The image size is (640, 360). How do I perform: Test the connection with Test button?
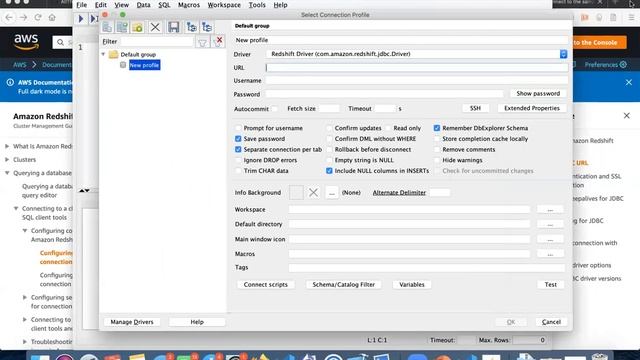click(x=551, y=284)
